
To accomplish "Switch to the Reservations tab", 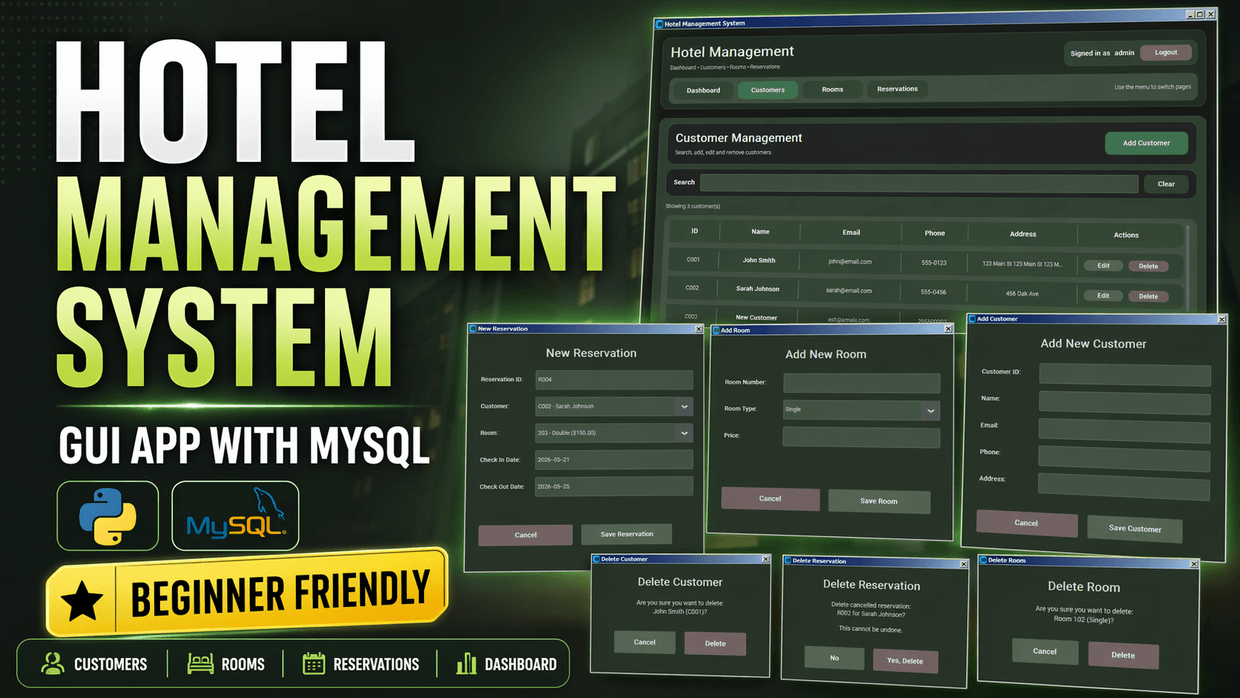I will 897,89.
